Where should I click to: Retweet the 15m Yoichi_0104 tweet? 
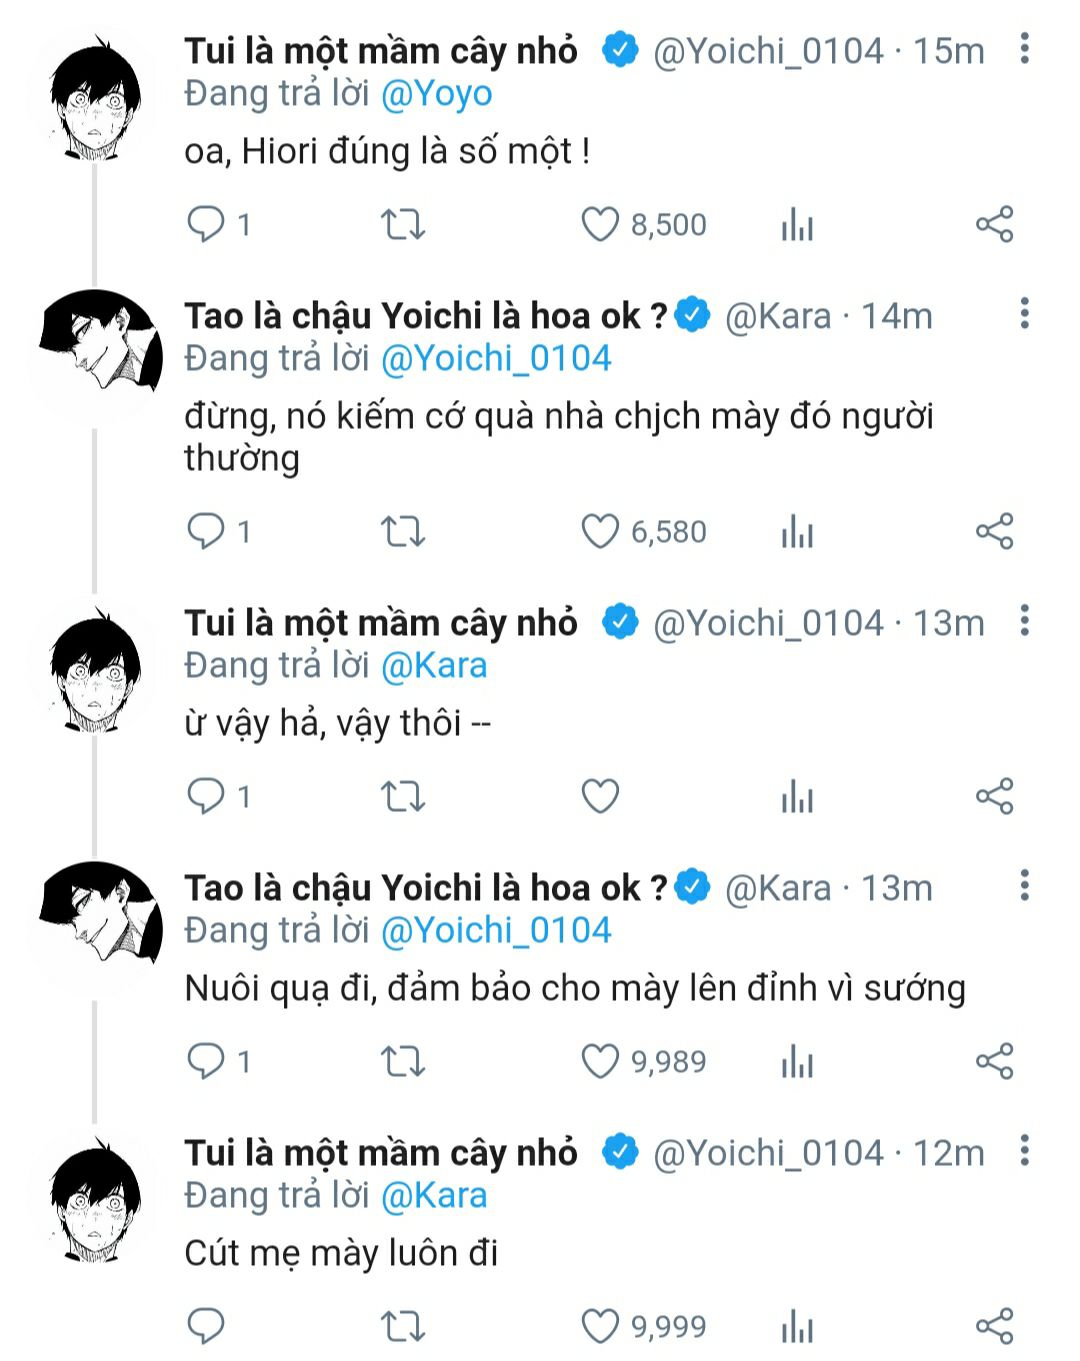pyautogui.click(x=403, y=224)
